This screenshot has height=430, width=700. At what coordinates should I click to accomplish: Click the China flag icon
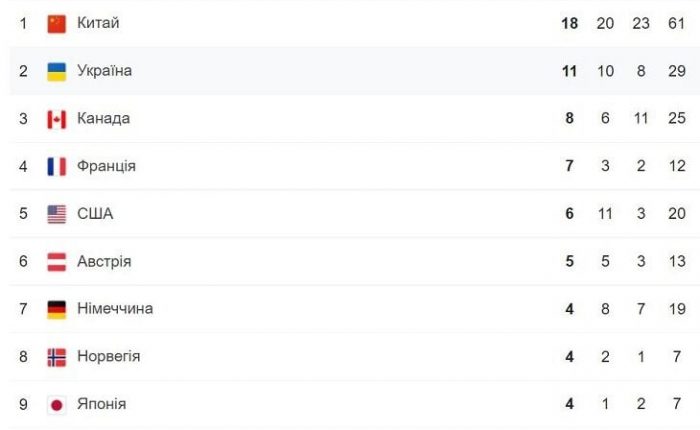[57, 24]
